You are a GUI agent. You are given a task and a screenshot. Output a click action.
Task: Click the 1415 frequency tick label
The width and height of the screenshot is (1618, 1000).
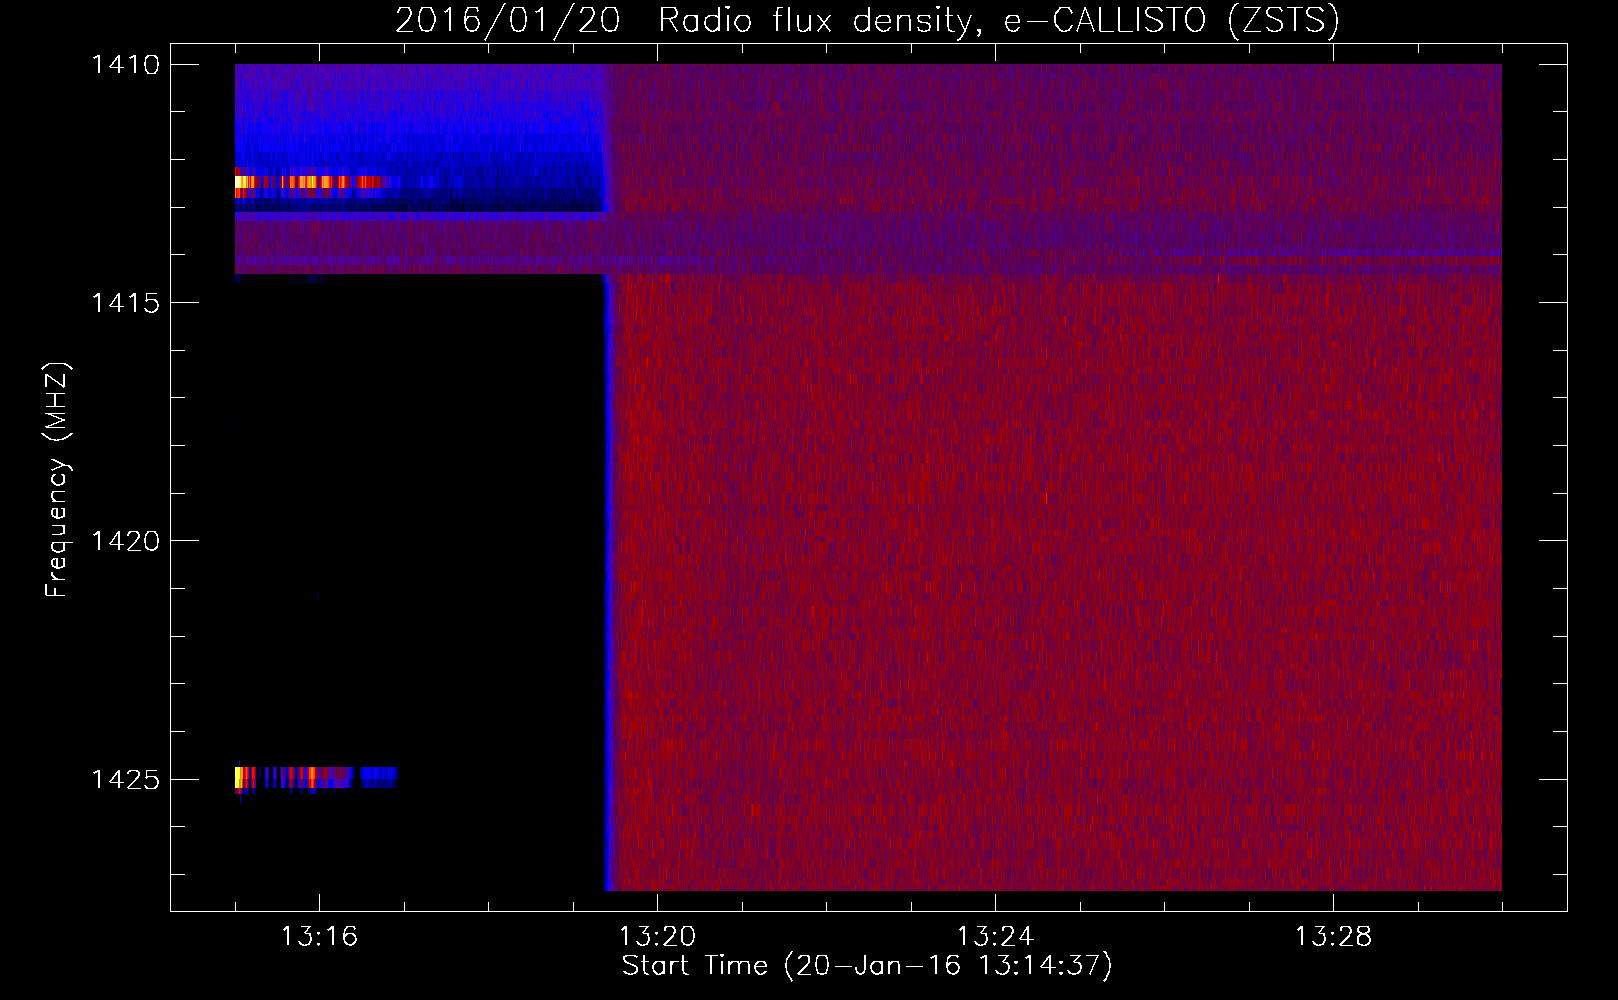click(x=125, y=303)
